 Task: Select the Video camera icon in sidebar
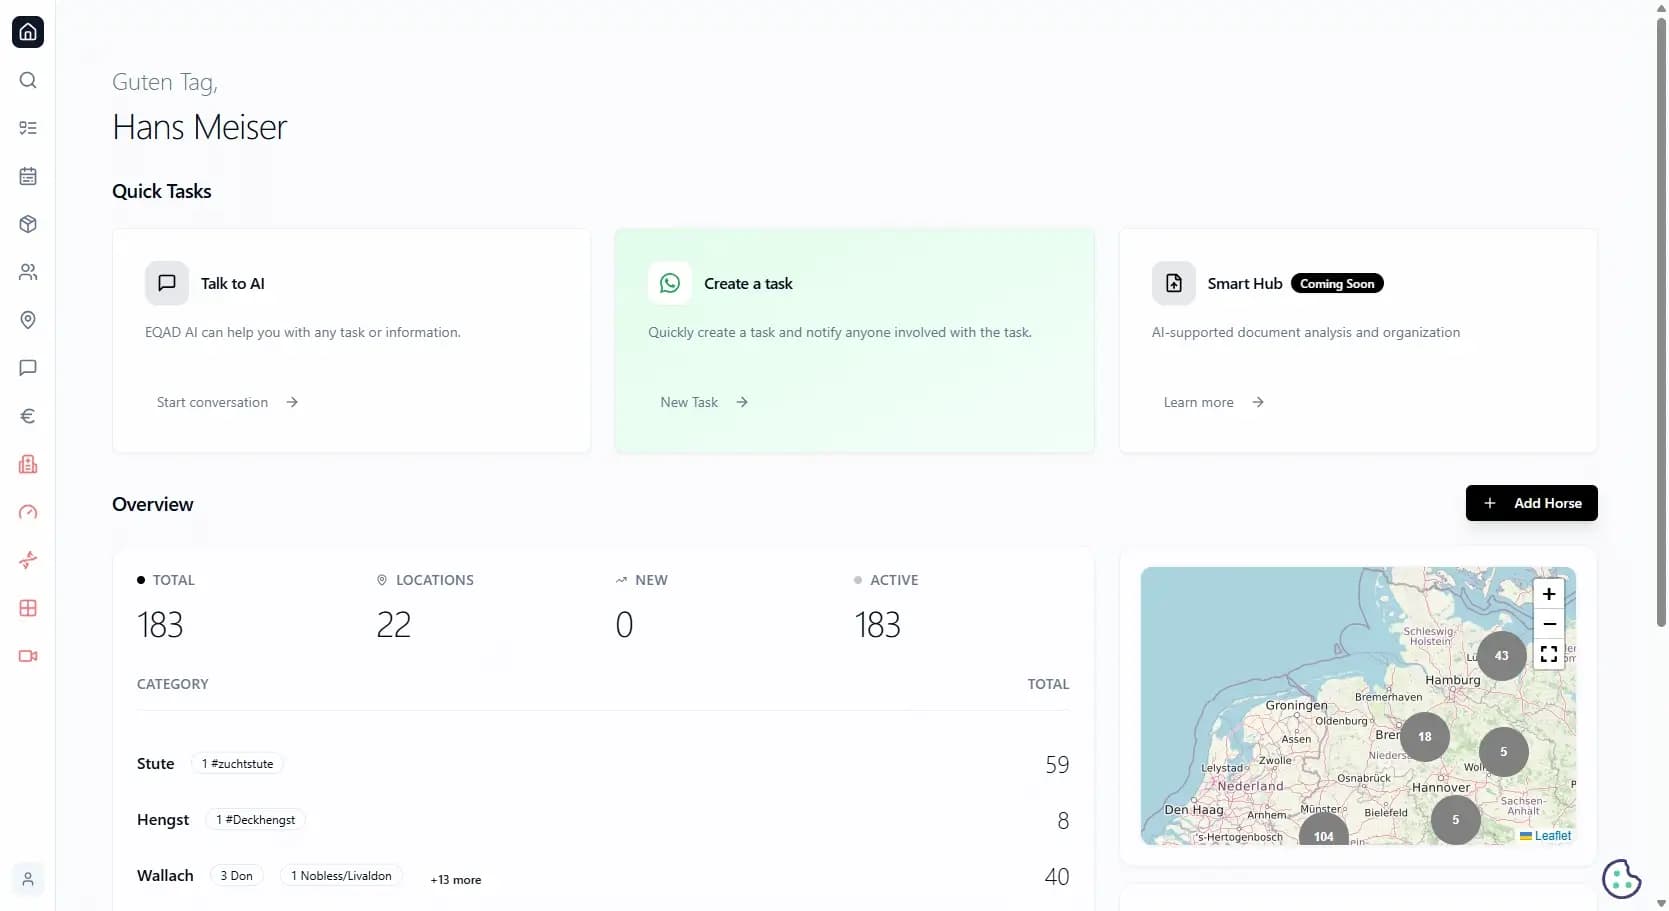tap(27, 656)
